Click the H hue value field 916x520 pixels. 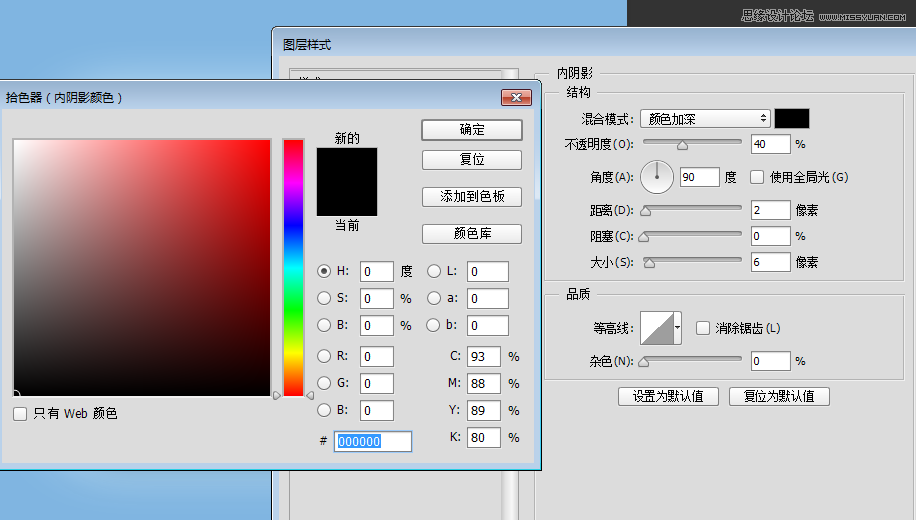coord(377,272)
